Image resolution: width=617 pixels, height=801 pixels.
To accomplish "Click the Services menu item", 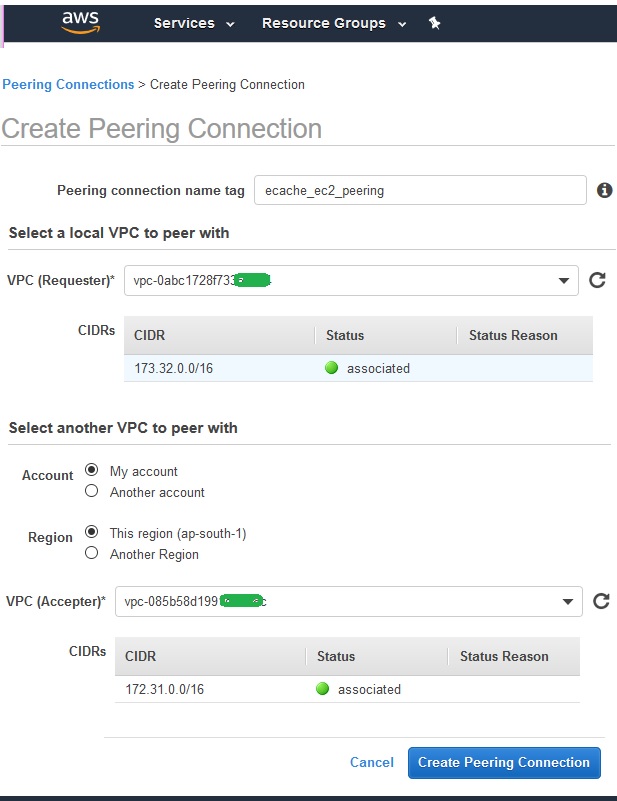I will (185, 22).
